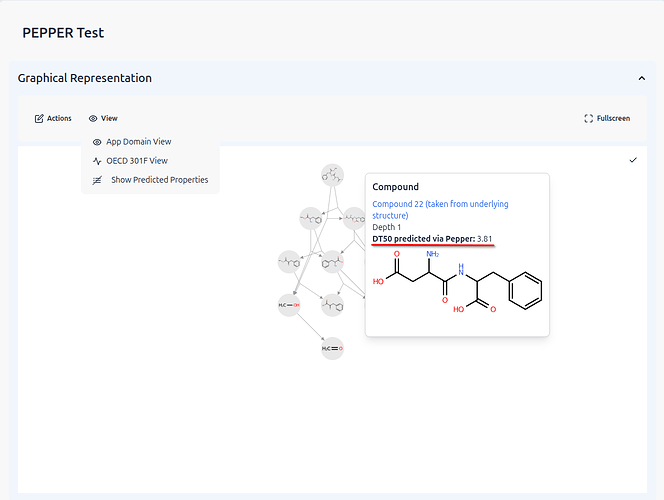Click the OECD 301F pulse icon
Image resolution: width=664 pixels, height=500 pixels.
[97, 161]
